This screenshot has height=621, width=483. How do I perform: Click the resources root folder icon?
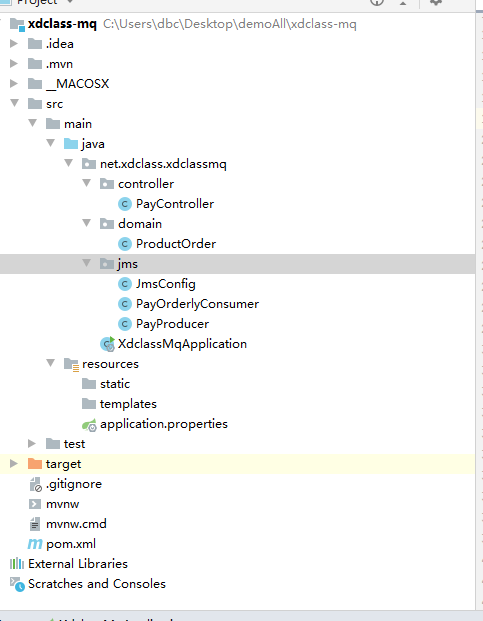click(x=71, y=364)
